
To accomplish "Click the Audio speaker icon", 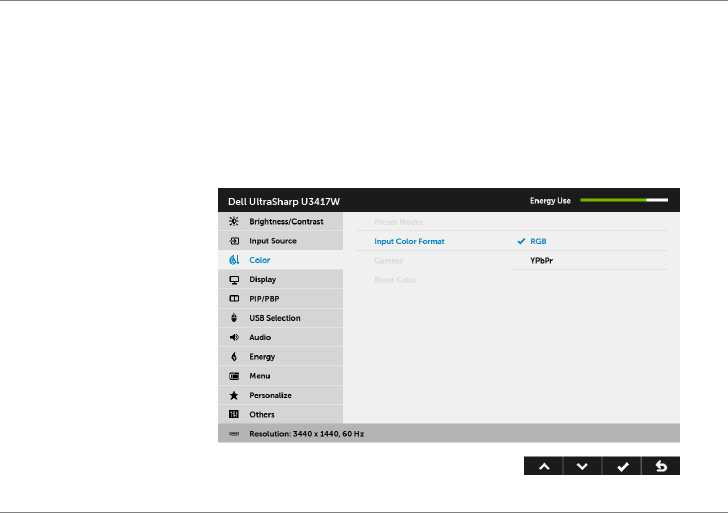I will tap(234, 338).
